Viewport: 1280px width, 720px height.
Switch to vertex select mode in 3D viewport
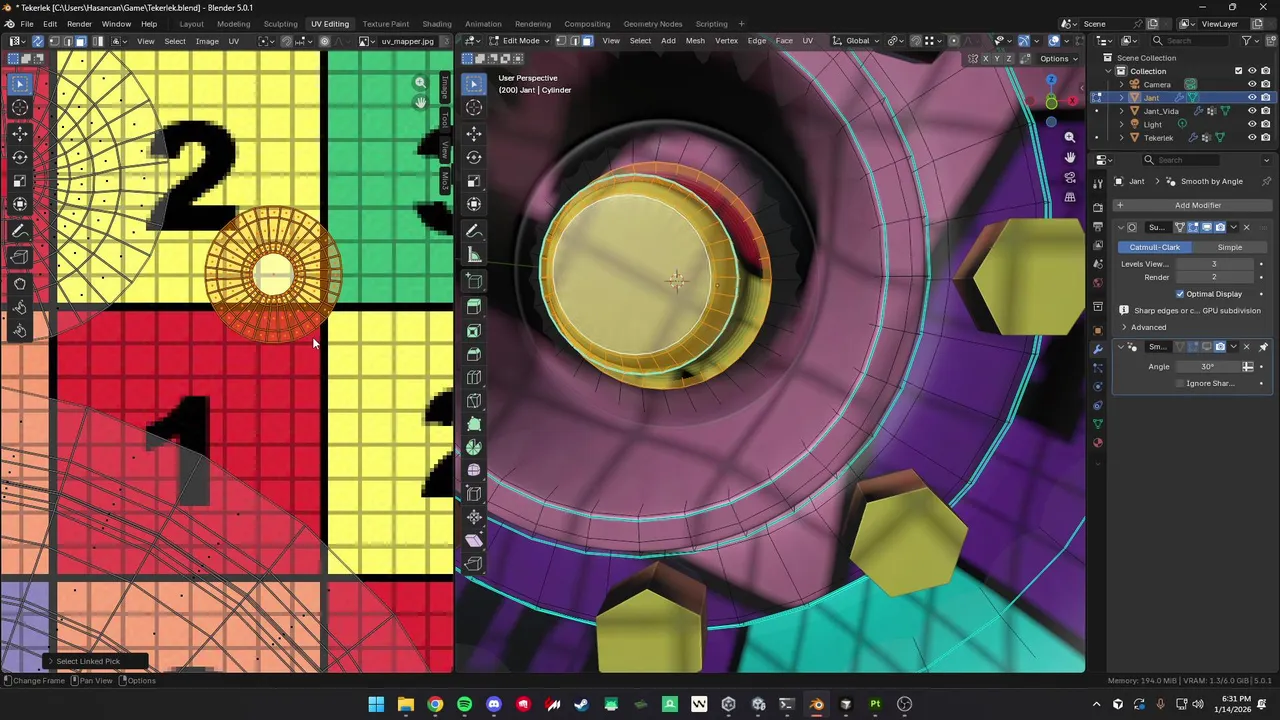[560, 41]
